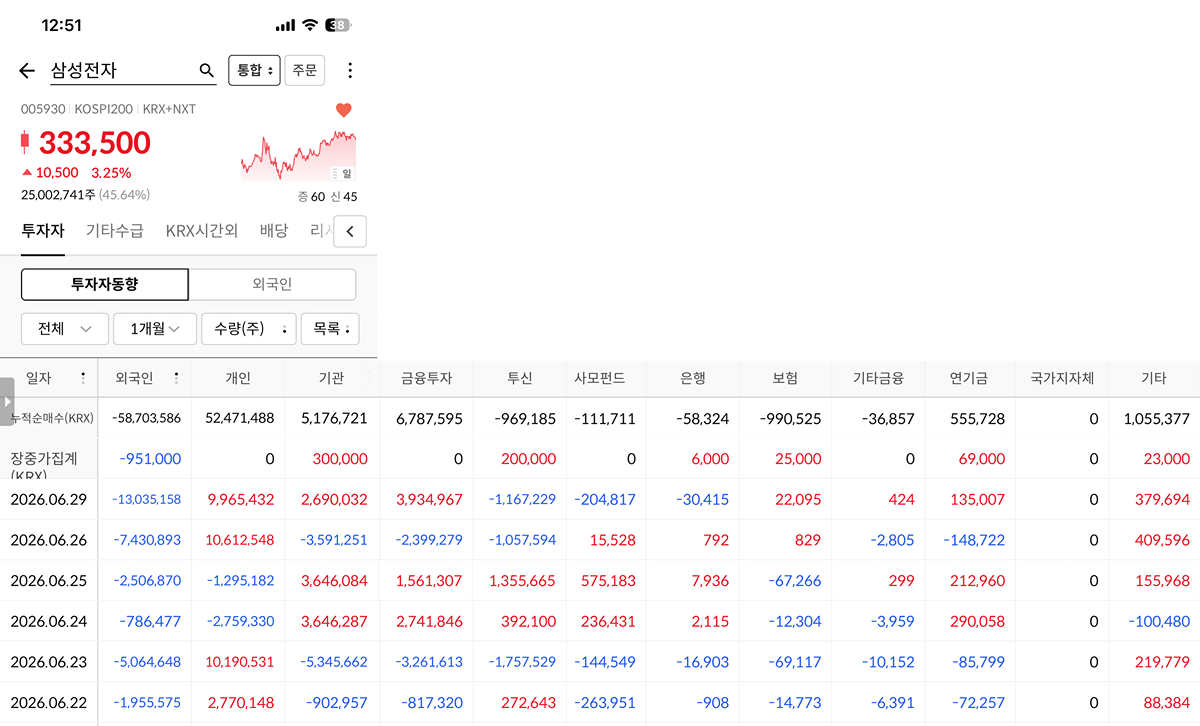
Task: Select the 외국인 segment button
Action: (272, 284)
